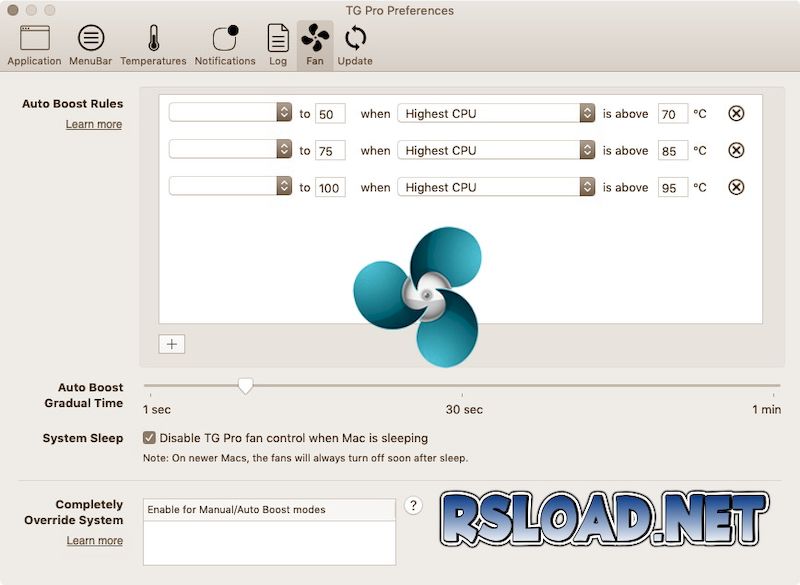Open help for Completely Override System

pos(413,505)
